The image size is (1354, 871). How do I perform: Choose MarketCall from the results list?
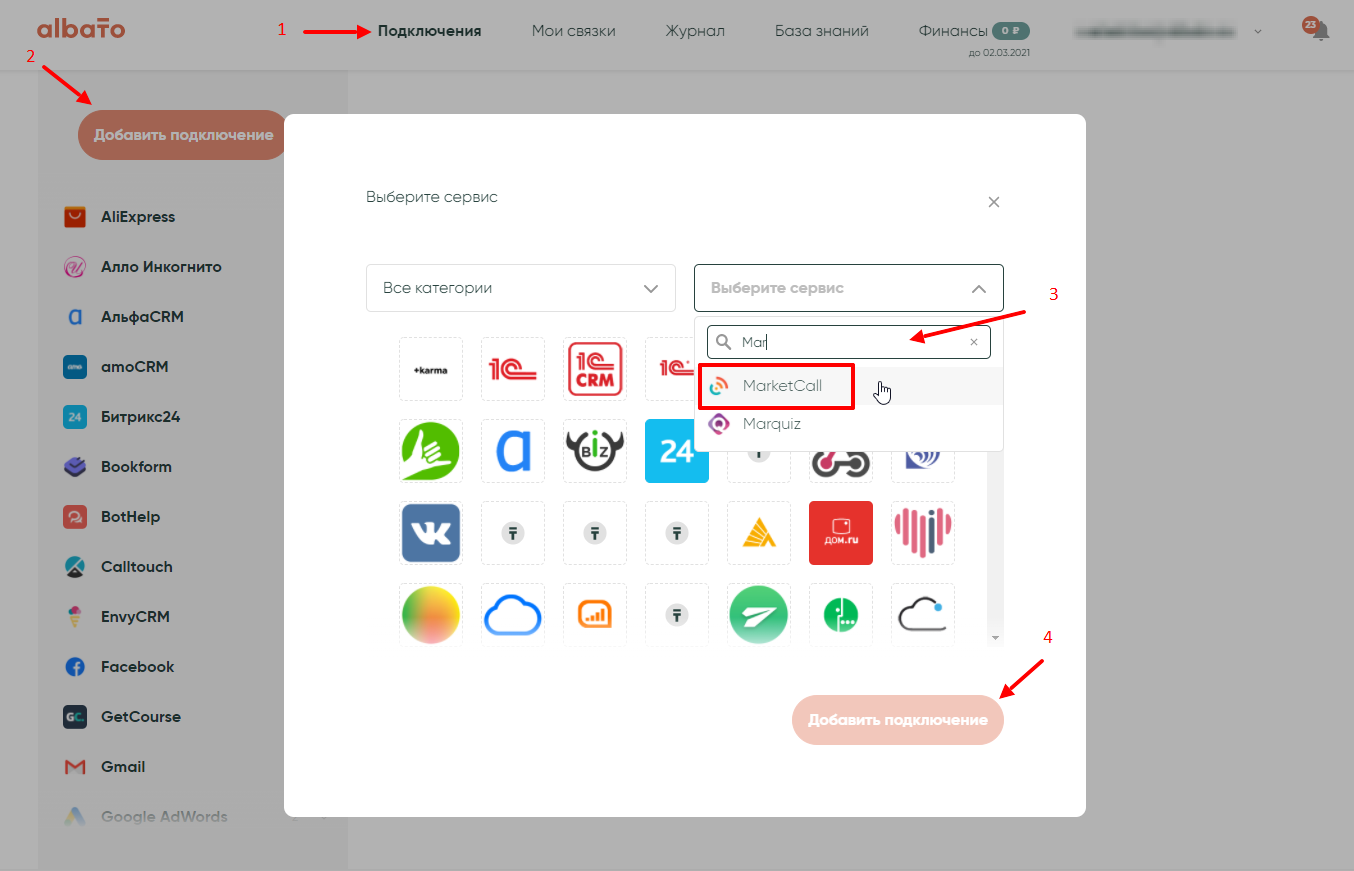[x=781, y=386]
